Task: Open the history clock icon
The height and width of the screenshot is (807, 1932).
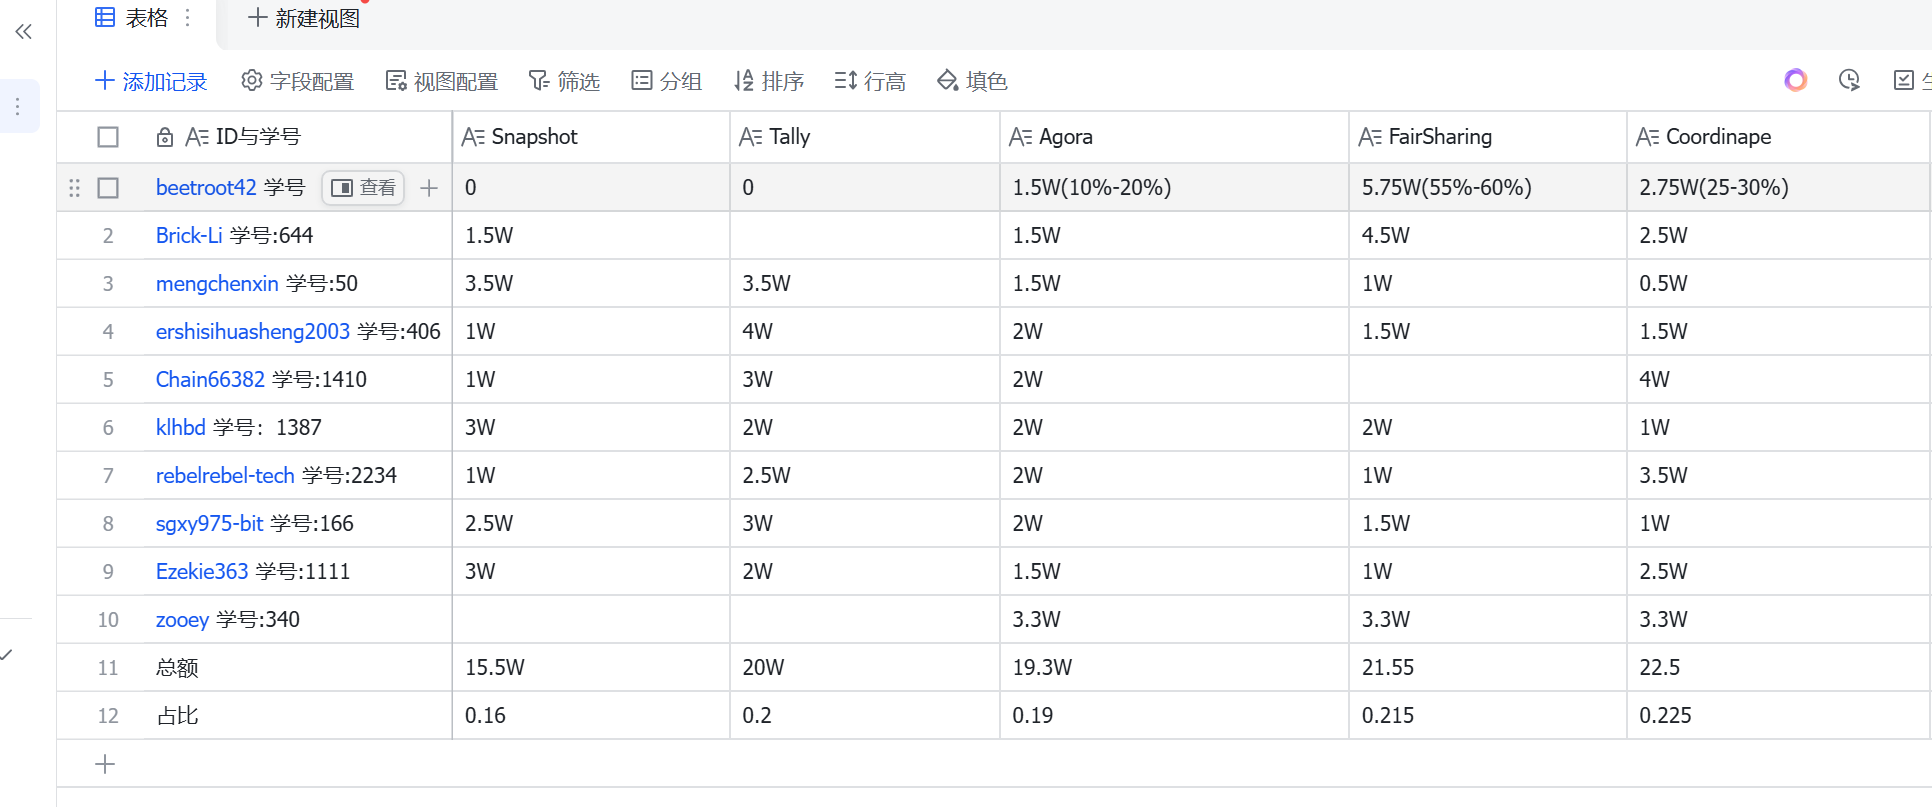Action: [x=1849, y=80]
